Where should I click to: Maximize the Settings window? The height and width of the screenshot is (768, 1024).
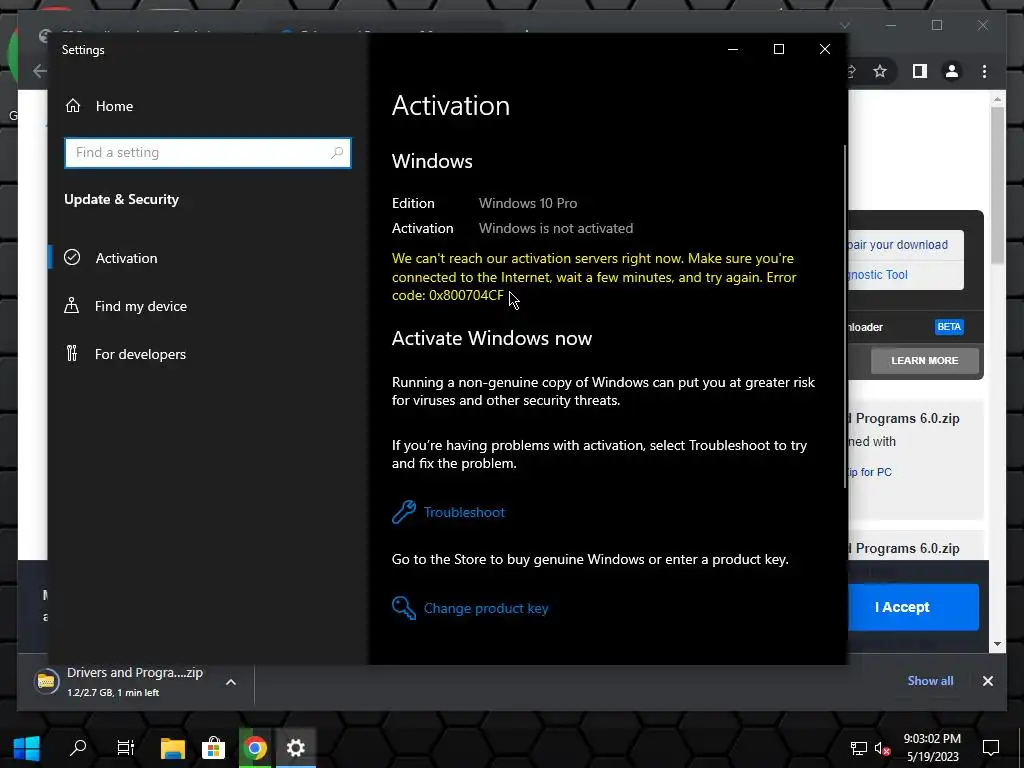point(778,50)
